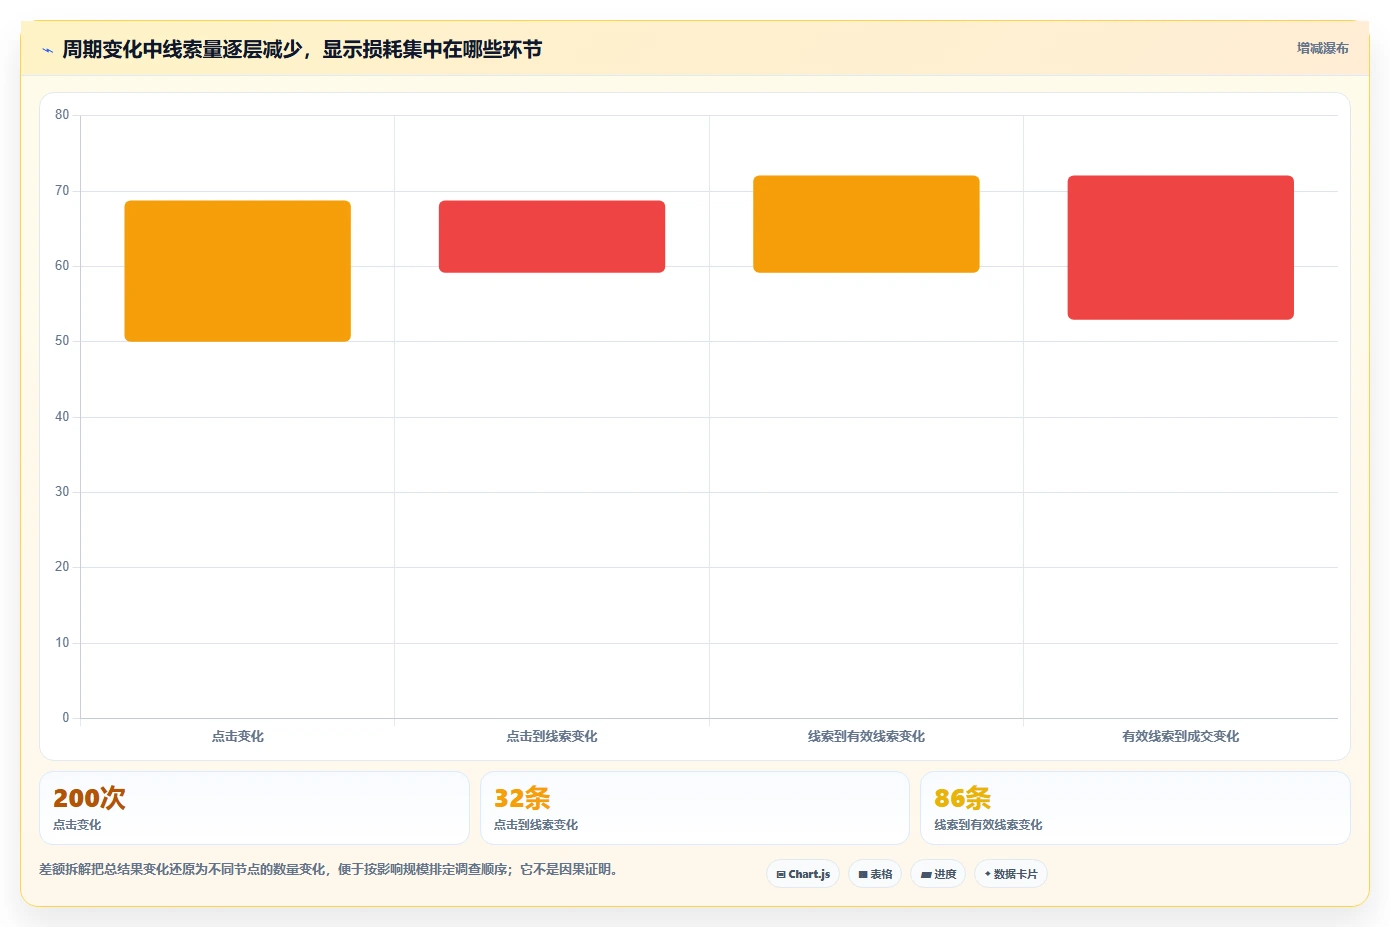
Task: Click the 增减瀑布 label in the header
Action: coord(1322,48)
